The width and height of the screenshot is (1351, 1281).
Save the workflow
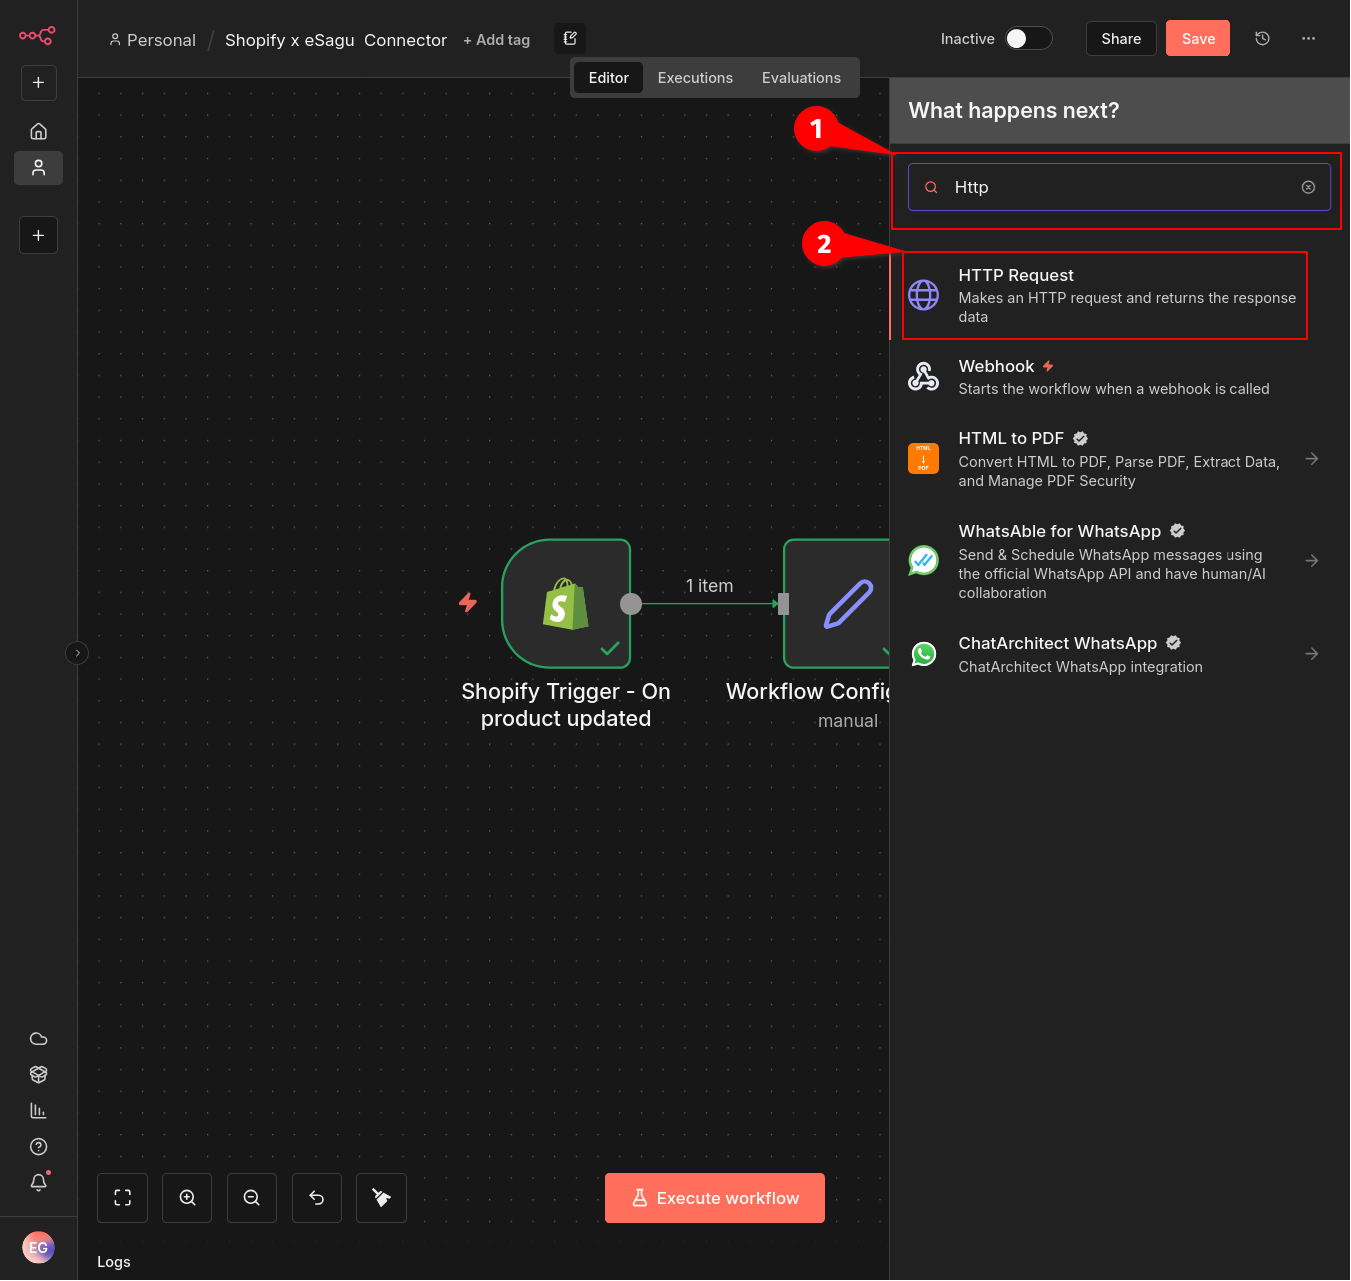(x=1198, y=39)
